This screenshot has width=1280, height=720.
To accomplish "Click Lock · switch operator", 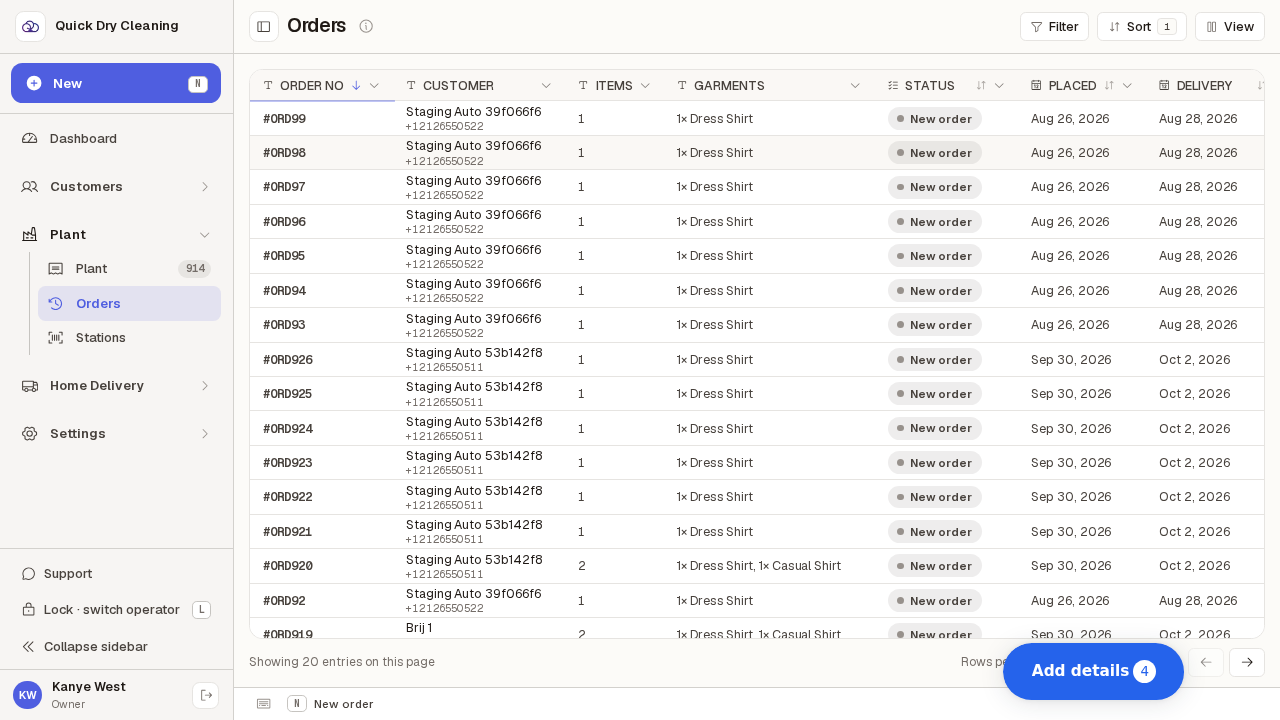I will (116, 609).
